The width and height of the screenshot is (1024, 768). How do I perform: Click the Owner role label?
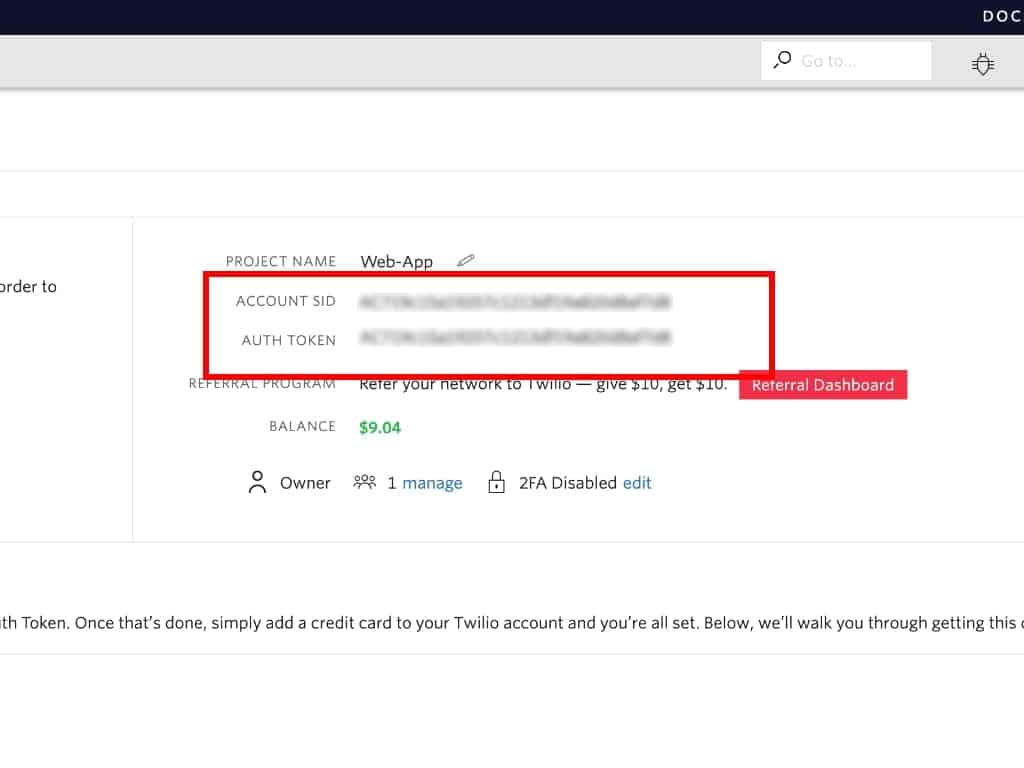305,483
